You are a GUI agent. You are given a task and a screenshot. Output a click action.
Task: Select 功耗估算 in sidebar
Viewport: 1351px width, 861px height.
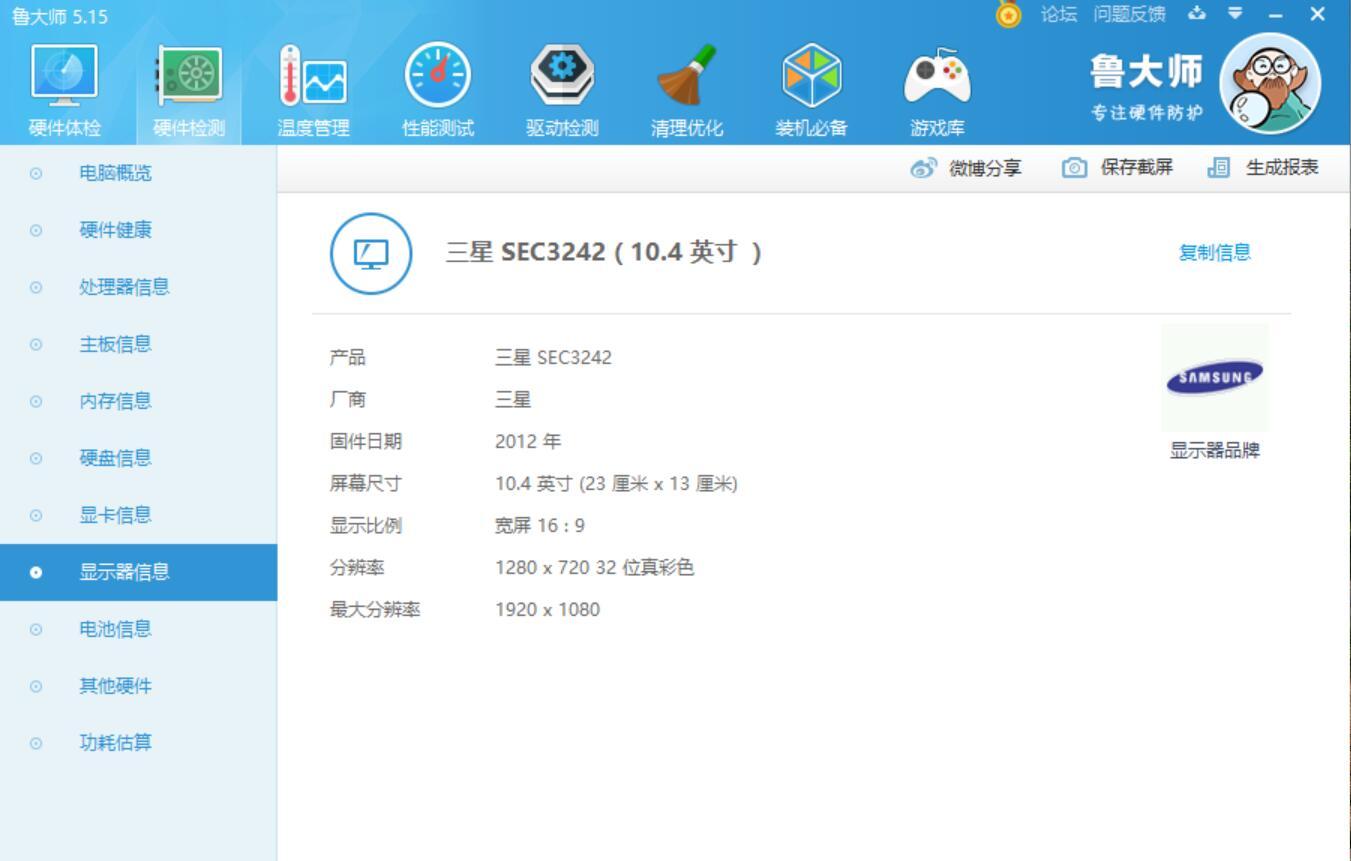coord(138,743)
